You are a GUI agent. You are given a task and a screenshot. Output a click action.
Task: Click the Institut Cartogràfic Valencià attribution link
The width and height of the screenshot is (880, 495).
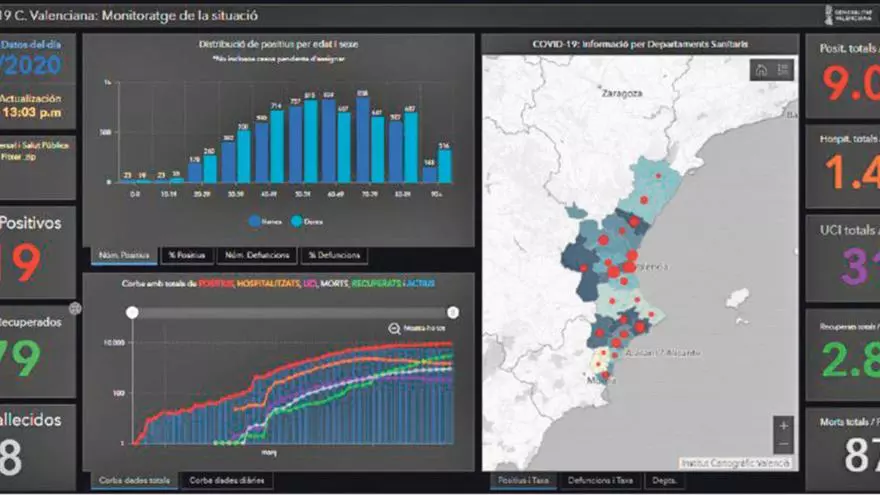(x=736, y=463)
